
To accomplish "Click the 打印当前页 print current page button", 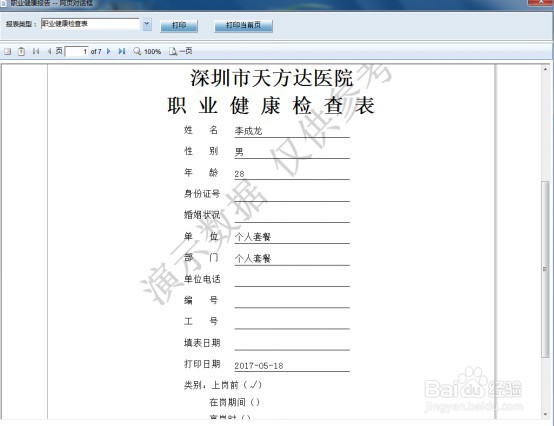I will tap(243, 25).
